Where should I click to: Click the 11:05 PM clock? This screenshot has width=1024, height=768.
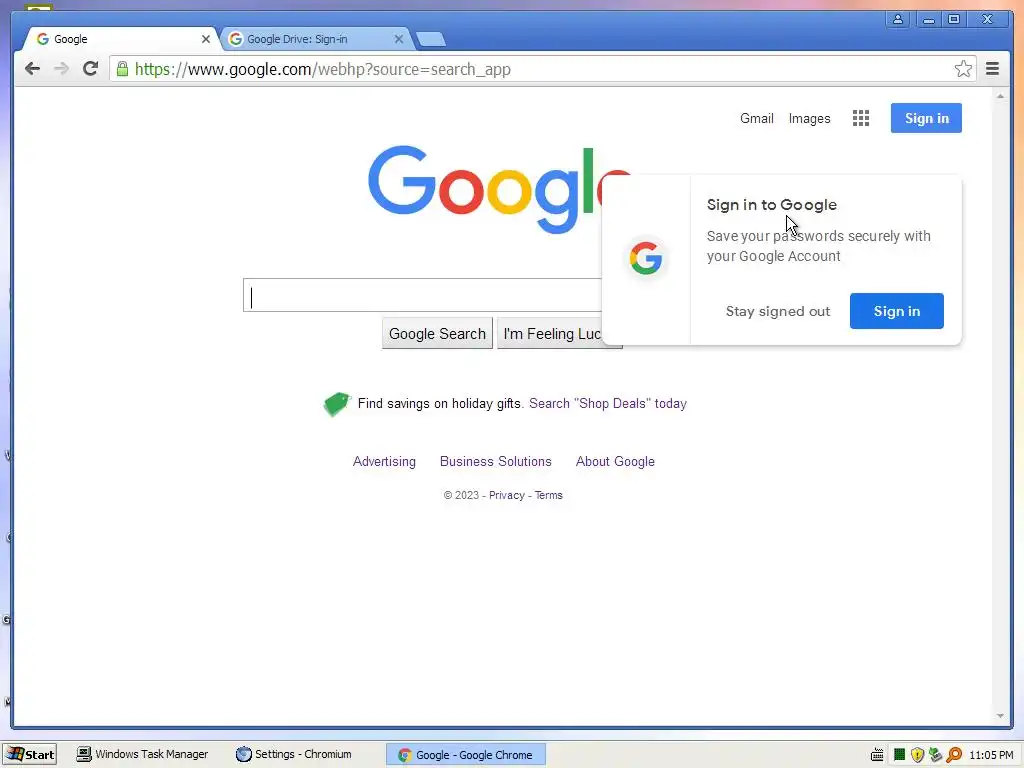pyautogui.click(x=991, y=755)
